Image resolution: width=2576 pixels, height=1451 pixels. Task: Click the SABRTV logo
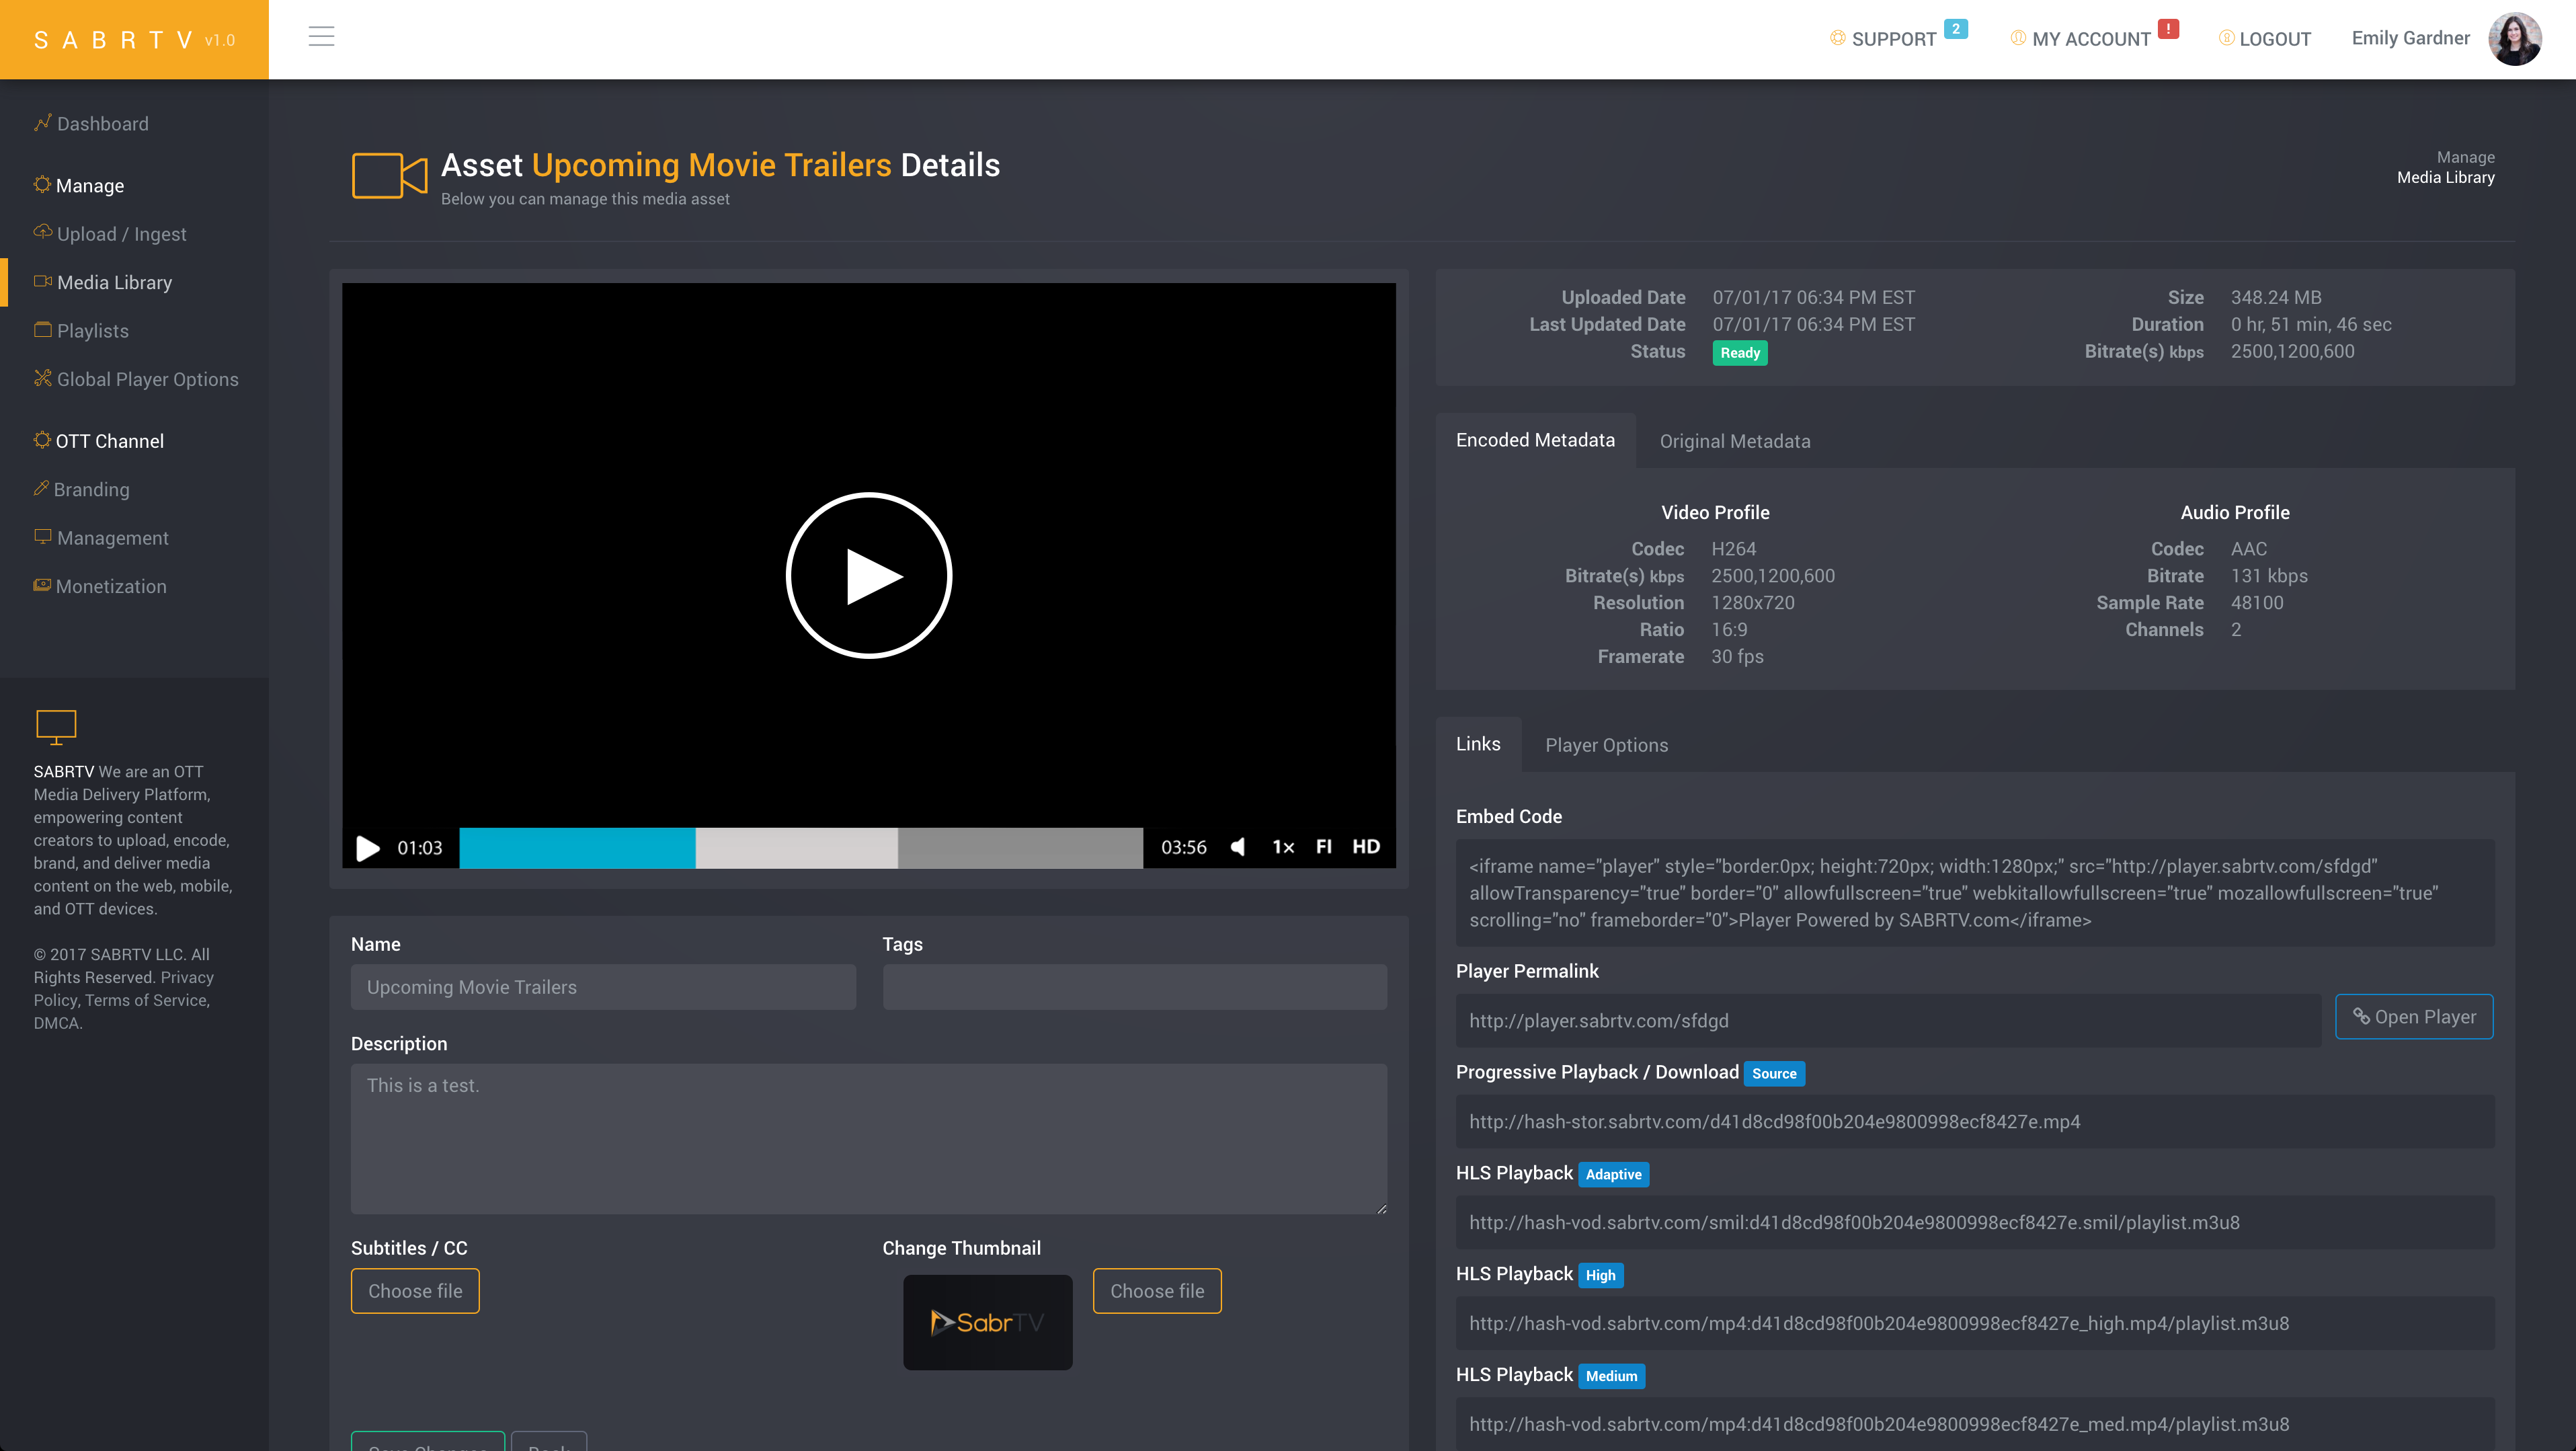(x=134, y=40)
